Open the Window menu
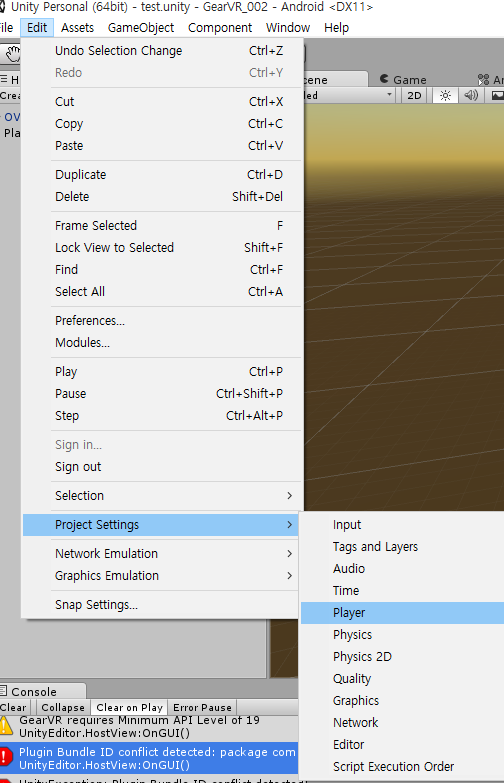 tap(288, 27)
